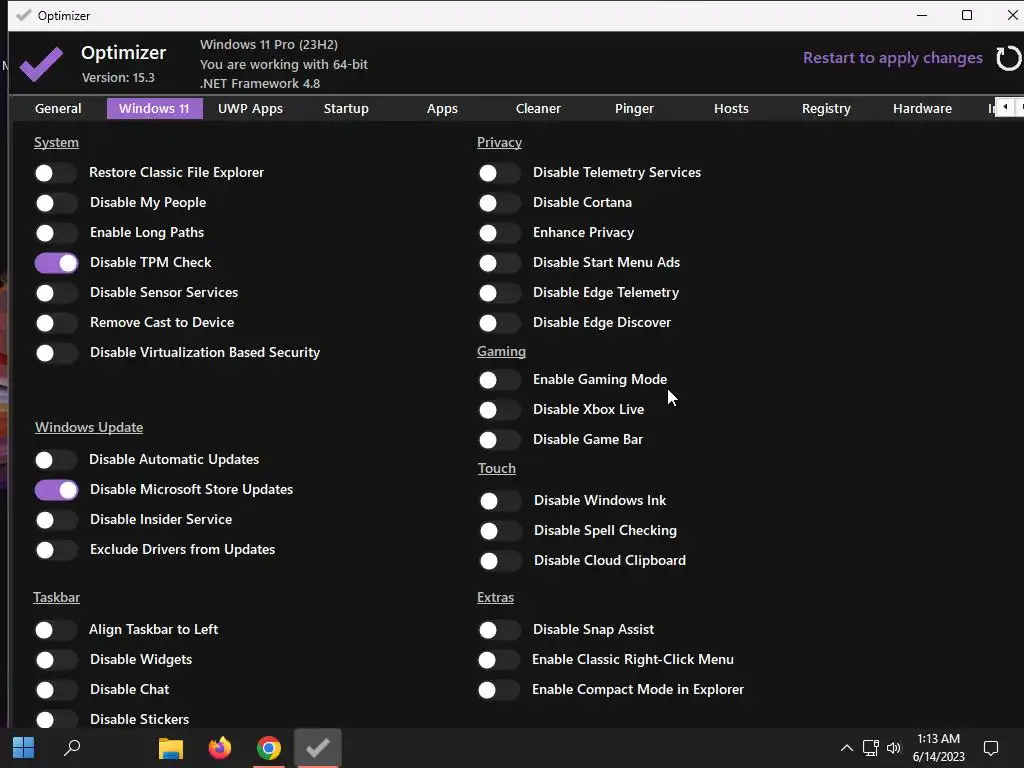Enable Compact Mode in Explorer toggle
The height and width of the screenshot is (768, 1024).
coord(499,690)
